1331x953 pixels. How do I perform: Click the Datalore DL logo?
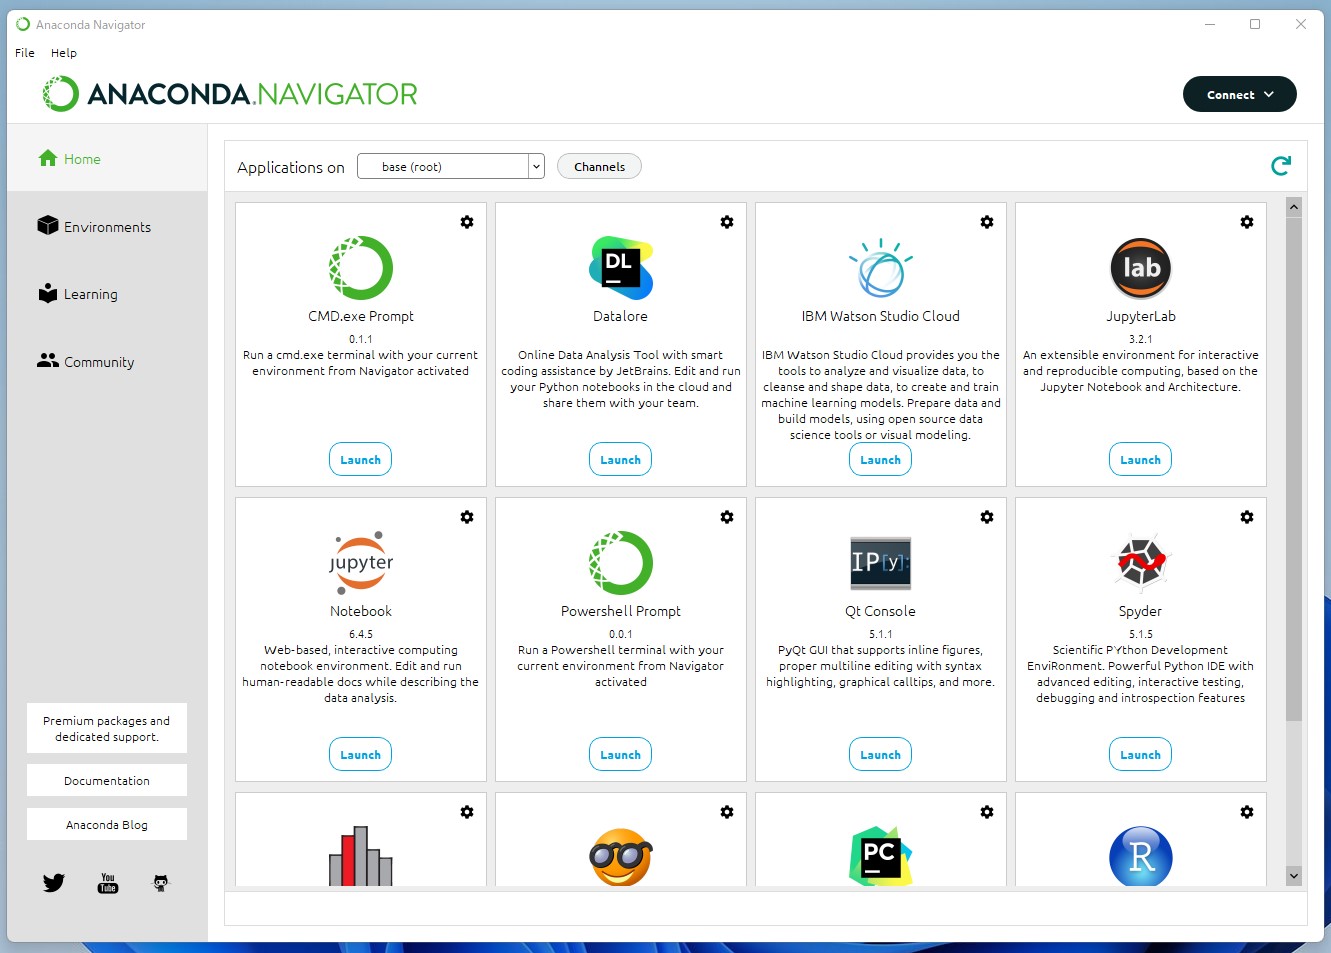coord(621,268)
